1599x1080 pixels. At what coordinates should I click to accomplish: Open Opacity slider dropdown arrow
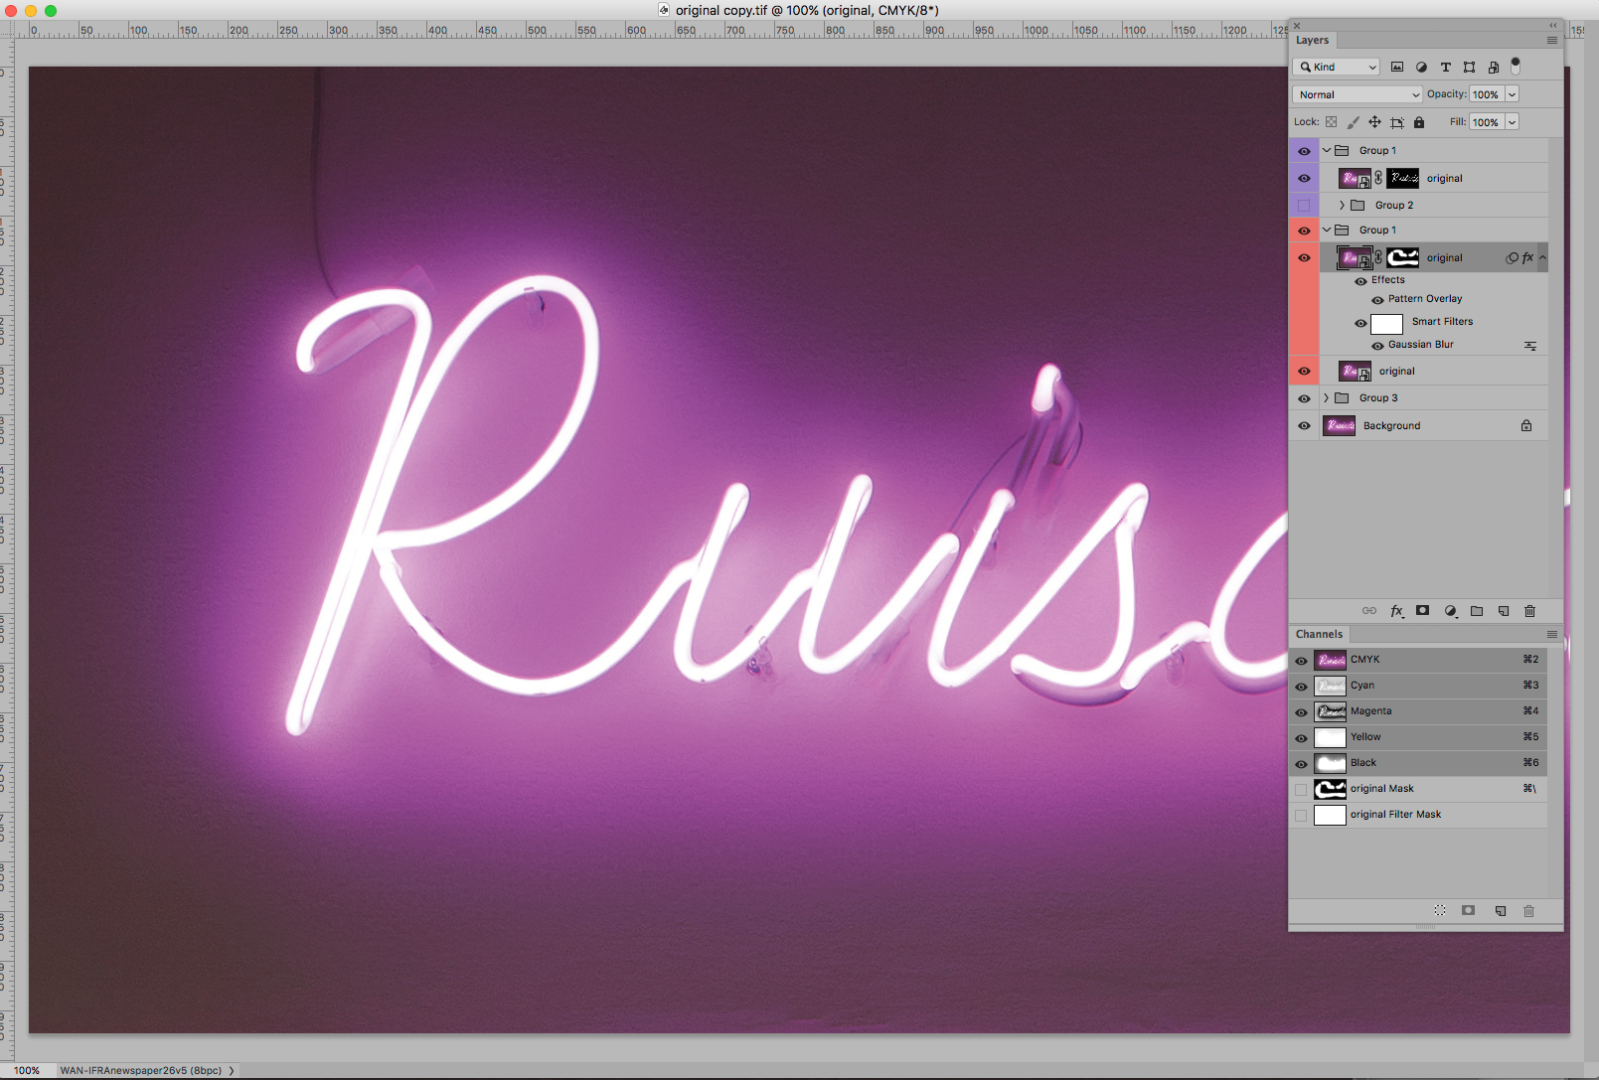point(1512,94)
